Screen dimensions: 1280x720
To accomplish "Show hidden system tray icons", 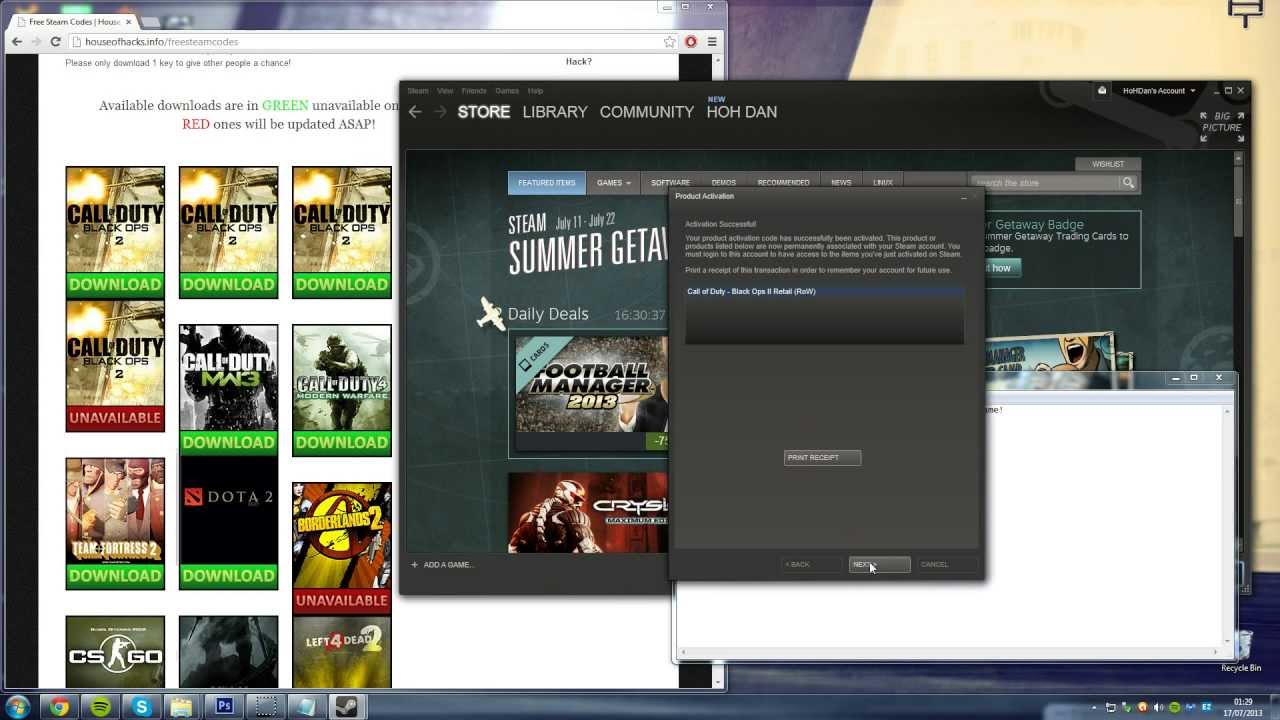I will tap(1096, 708).
